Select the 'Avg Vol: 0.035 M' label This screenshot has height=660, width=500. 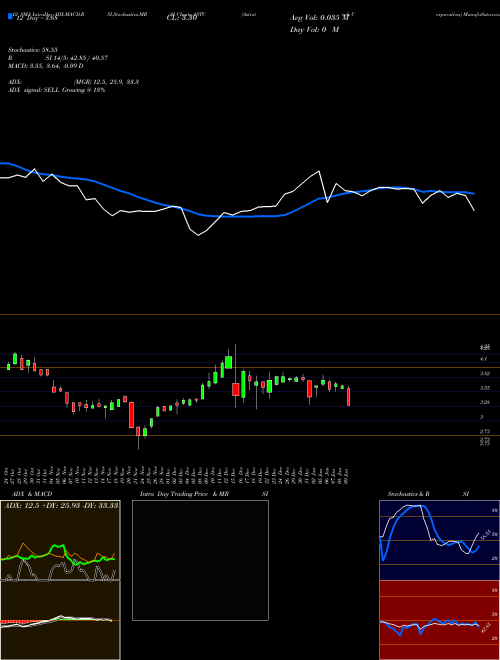(318, 18)
